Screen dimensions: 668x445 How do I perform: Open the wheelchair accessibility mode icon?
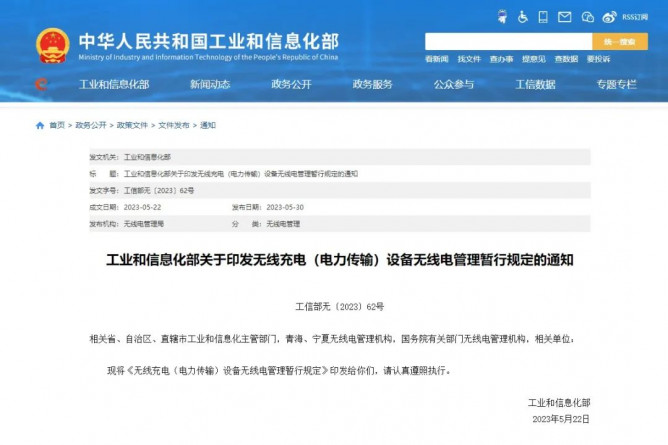[x=523, y=17]
